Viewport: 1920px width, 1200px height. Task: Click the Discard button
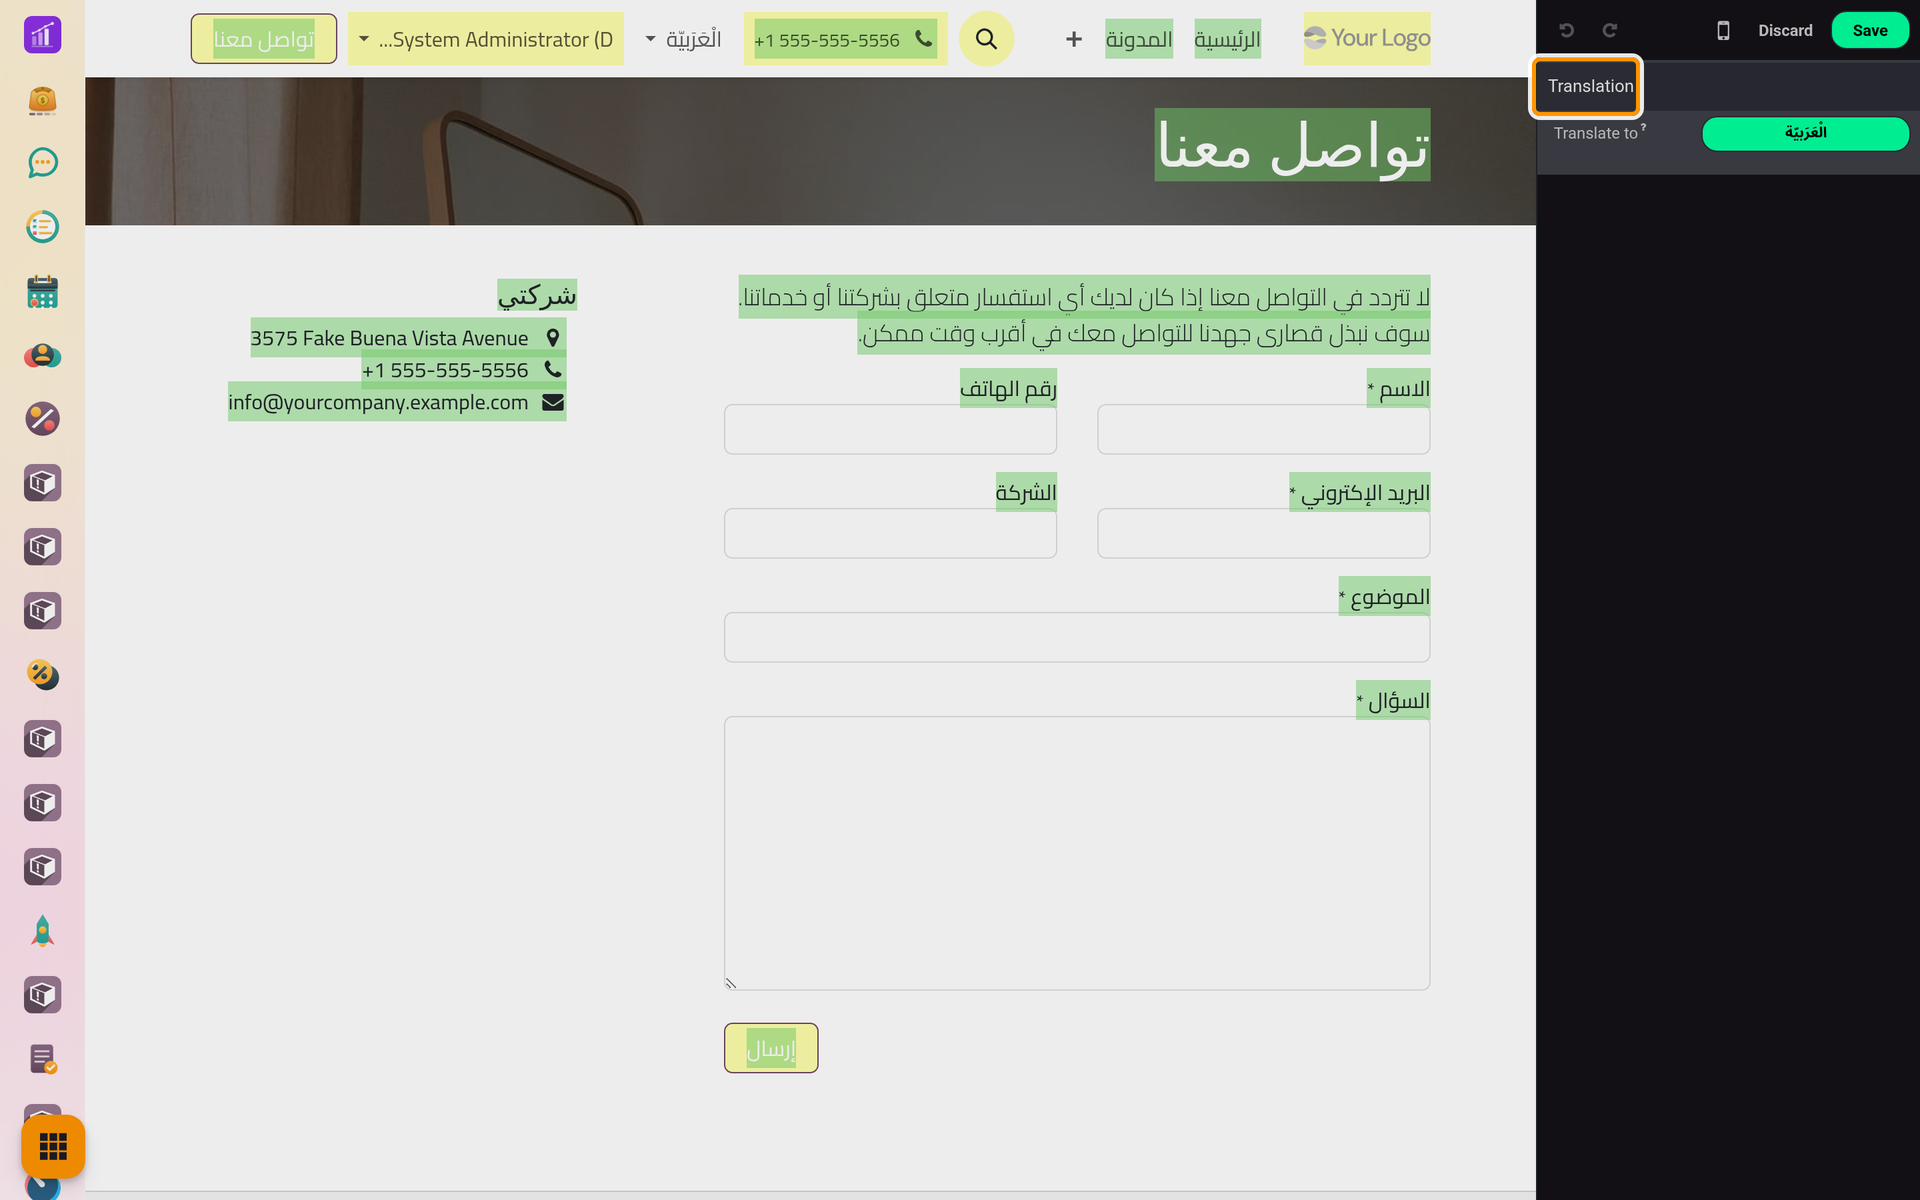1785,30
